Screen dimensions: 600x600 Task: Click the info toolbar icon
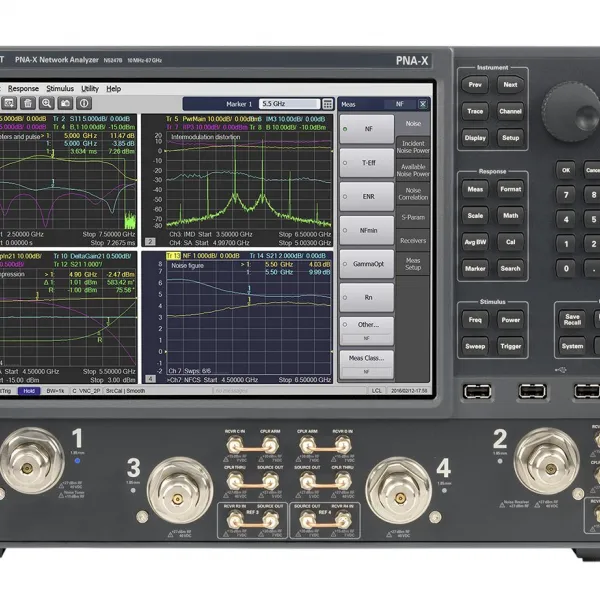[x=84, y=103]
